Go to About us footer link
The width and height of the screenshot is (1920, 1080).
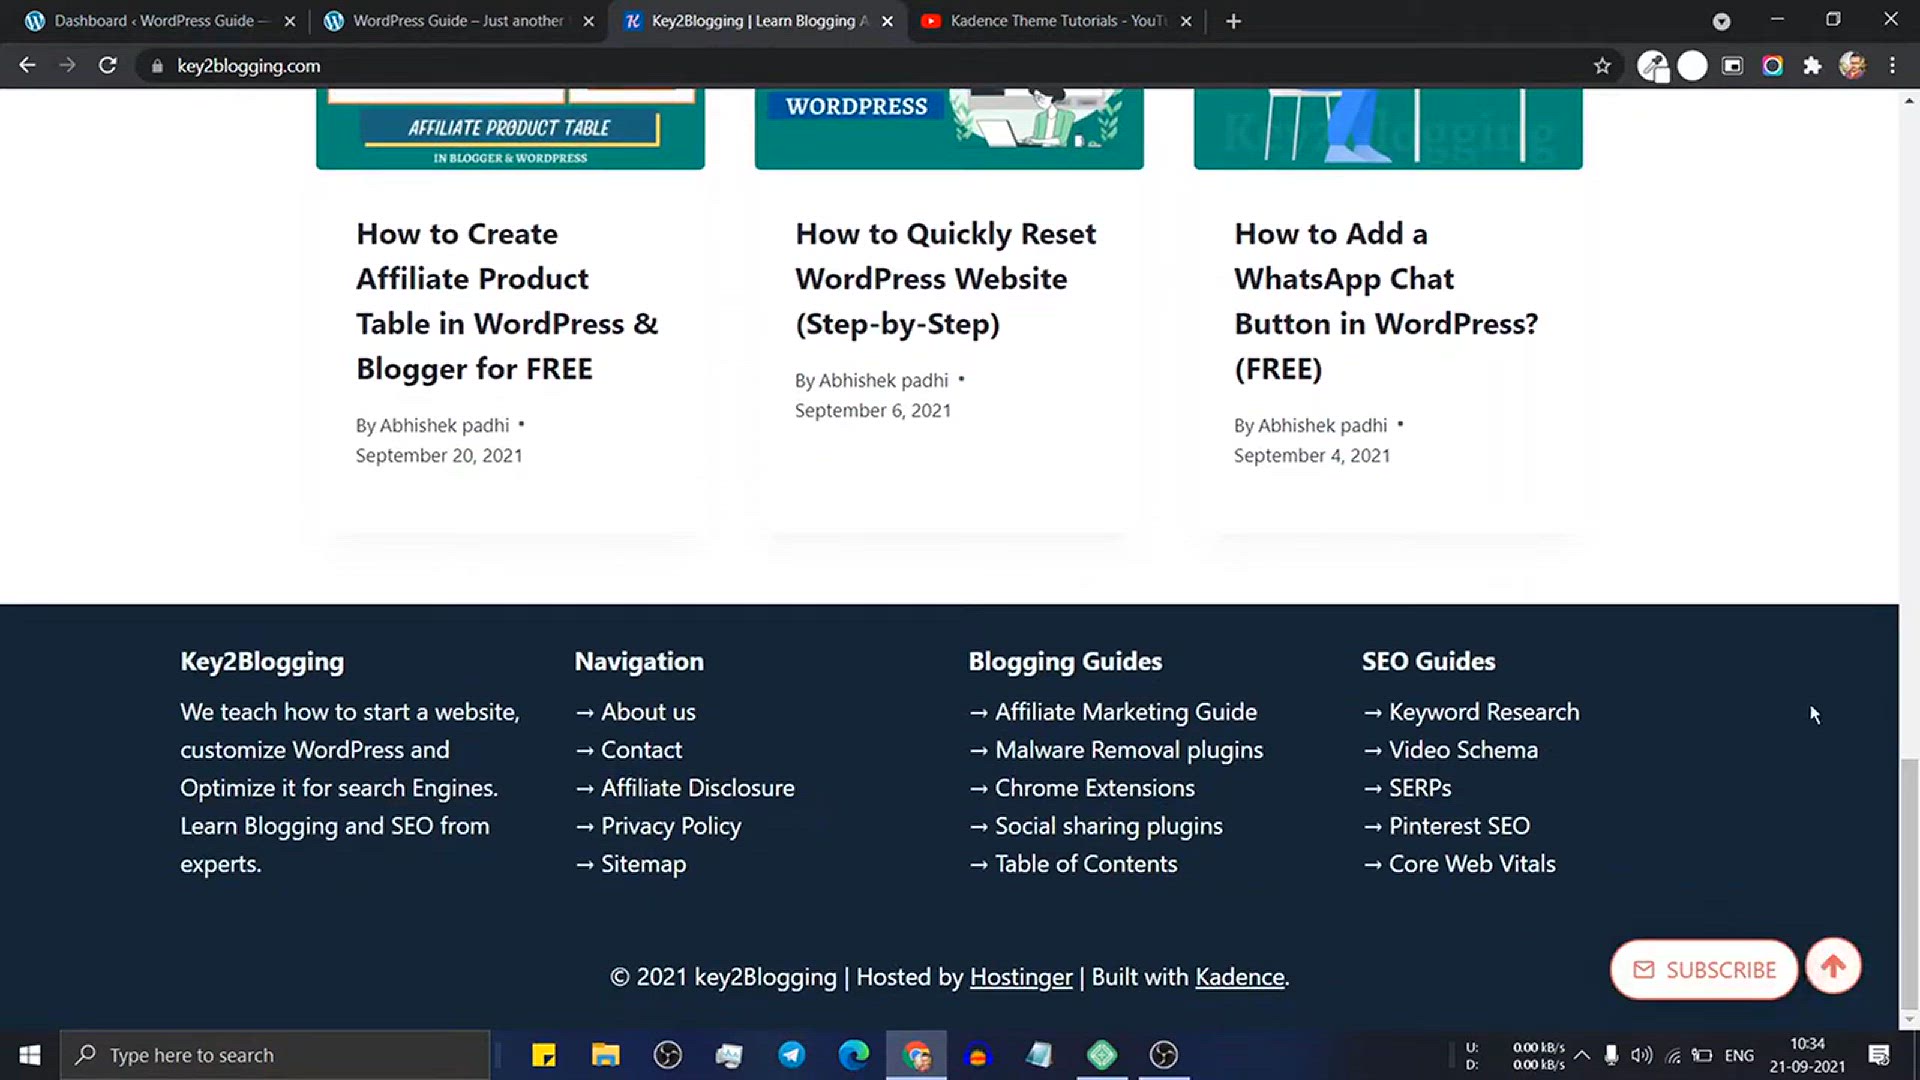[648, 712]
